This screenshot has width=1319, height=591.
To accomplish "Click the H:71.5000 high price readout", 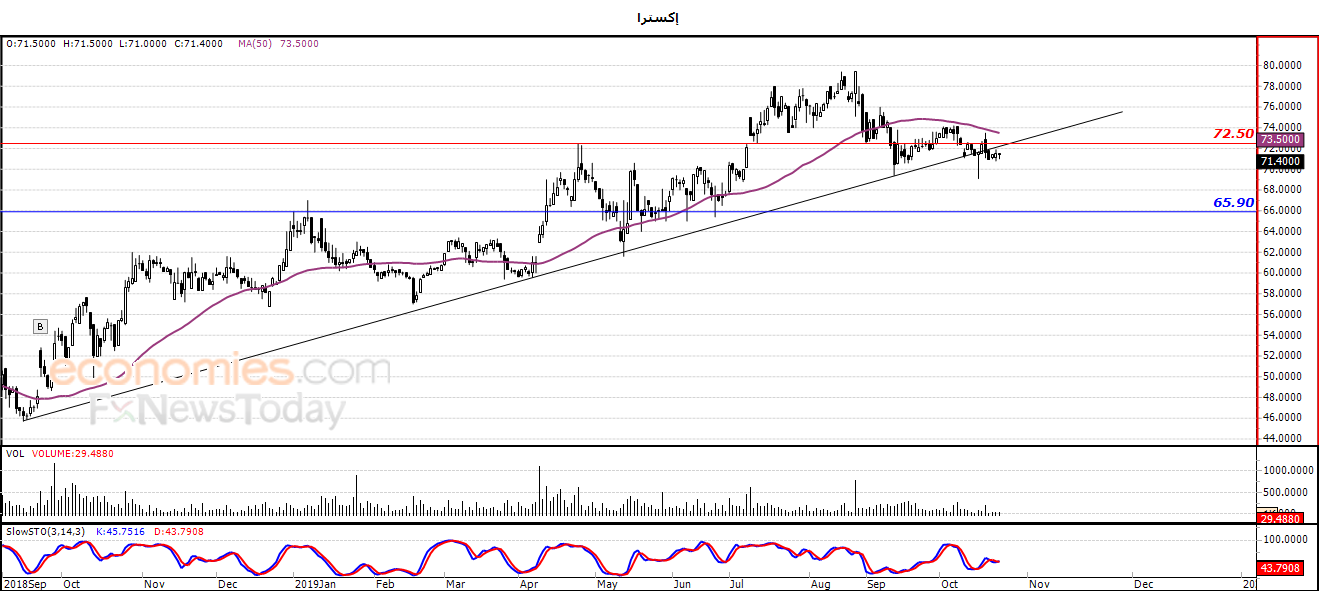I will coord(89,44).
